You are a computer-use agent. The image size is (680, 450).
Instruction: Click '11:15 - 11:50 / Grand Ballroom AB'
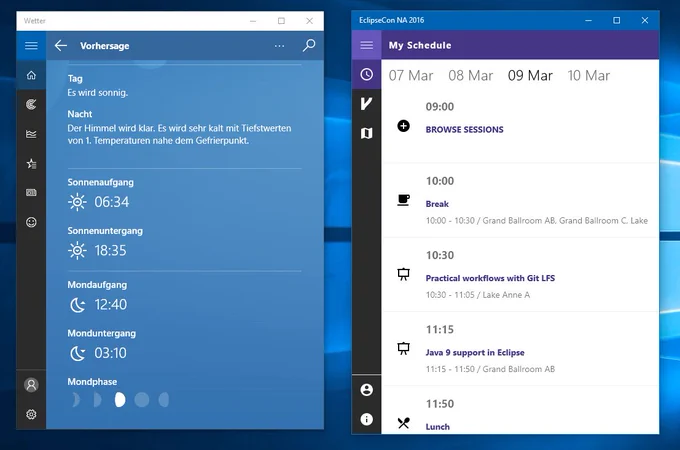(490, 369)
